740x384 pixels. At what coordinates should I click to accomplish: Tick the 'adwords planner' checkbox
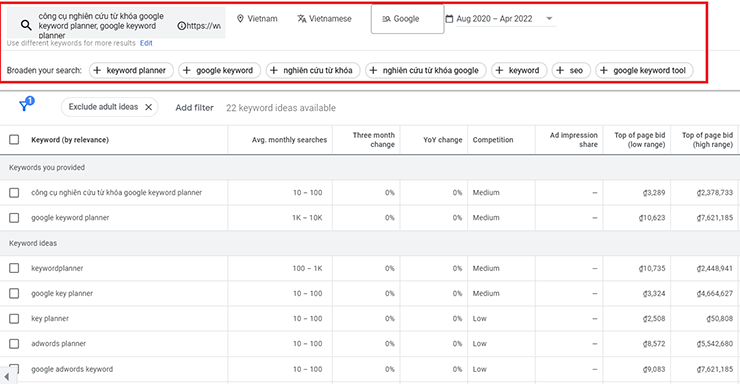[14, 343]
